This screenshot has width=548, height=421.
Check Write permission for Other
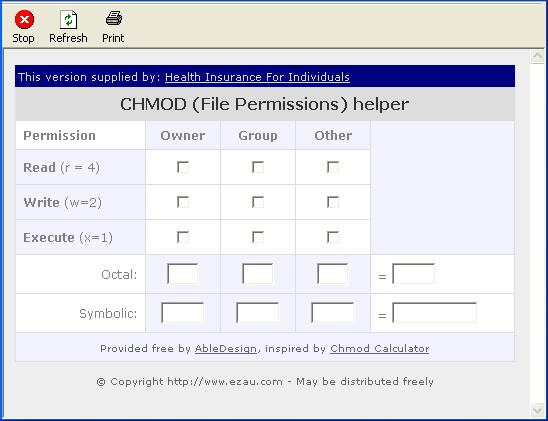pyautogui.click(x=333, y=202)
